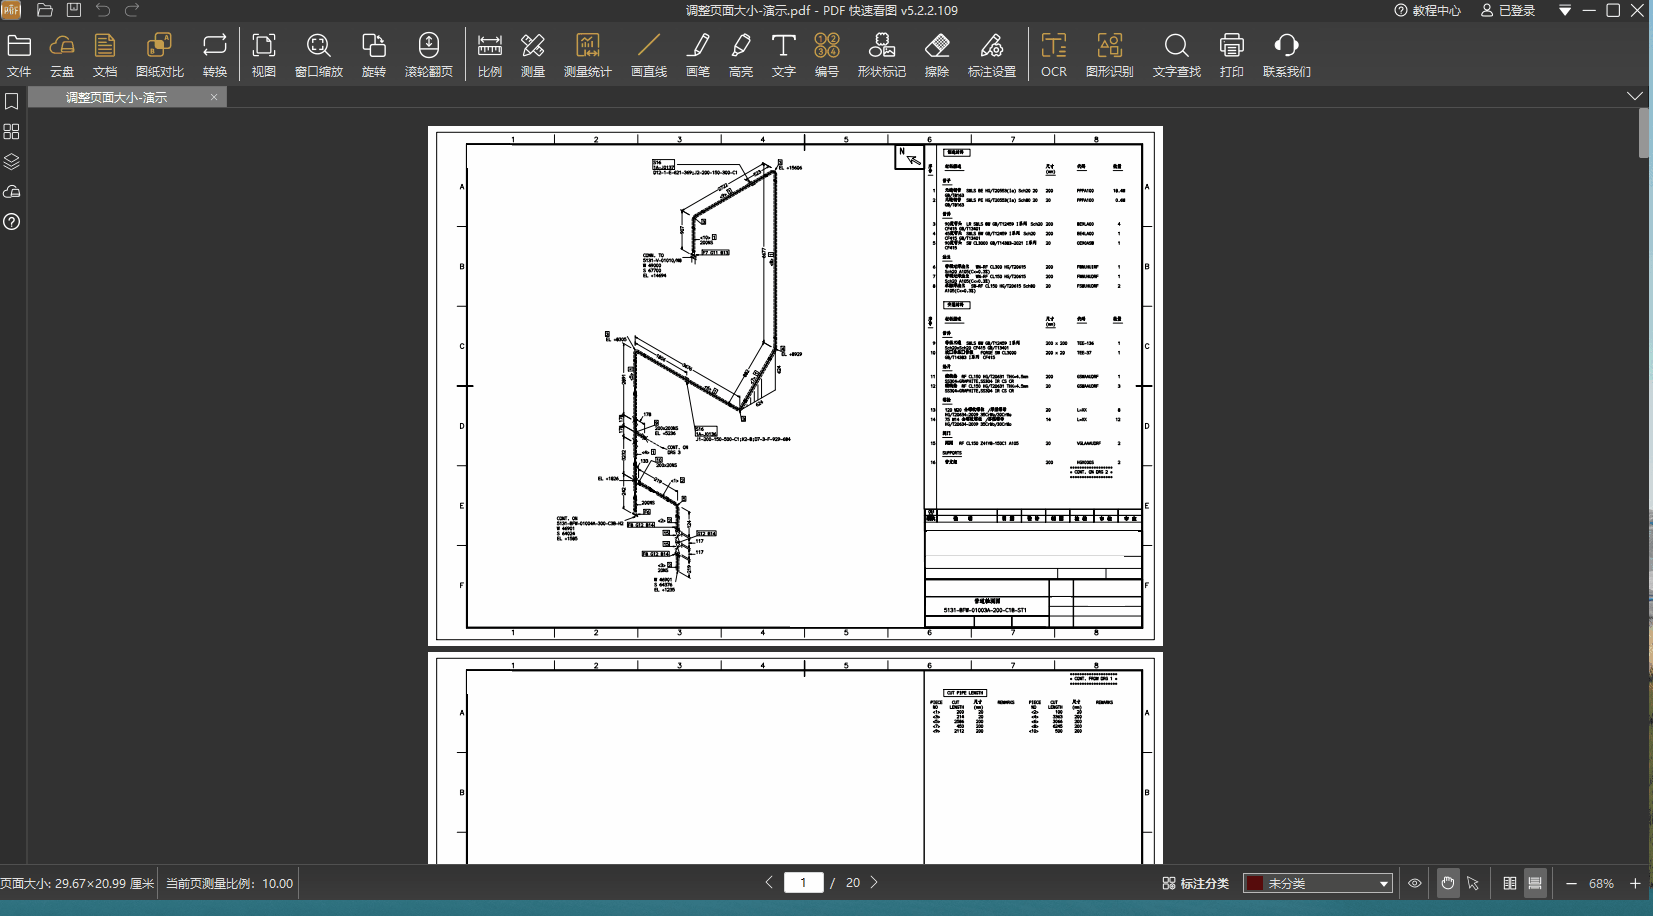The image size is (1653, 916).
Task: Choose the 画直线 draw line tool
Action: (x=649, y=55)
